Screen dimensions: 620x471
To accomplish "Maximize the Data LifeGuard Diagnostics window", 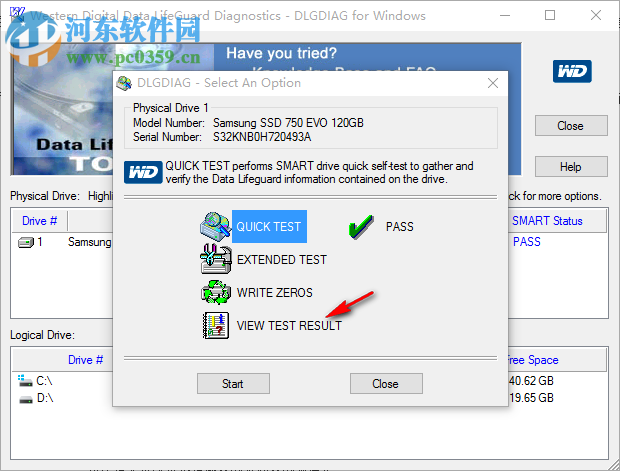I will 550,15.
